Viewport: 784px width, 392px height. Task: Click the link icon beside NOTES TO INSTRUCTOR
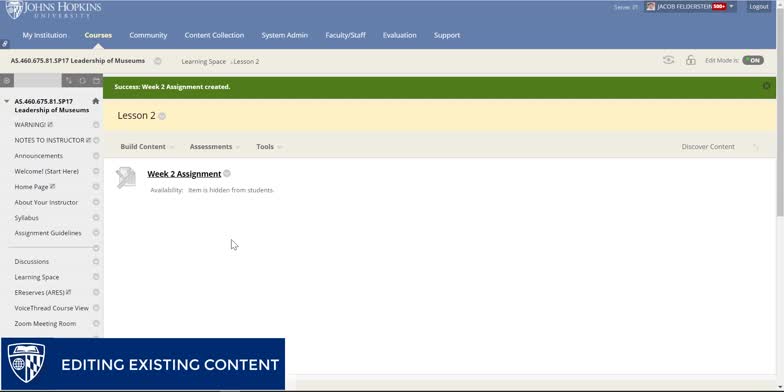(88, 140)
